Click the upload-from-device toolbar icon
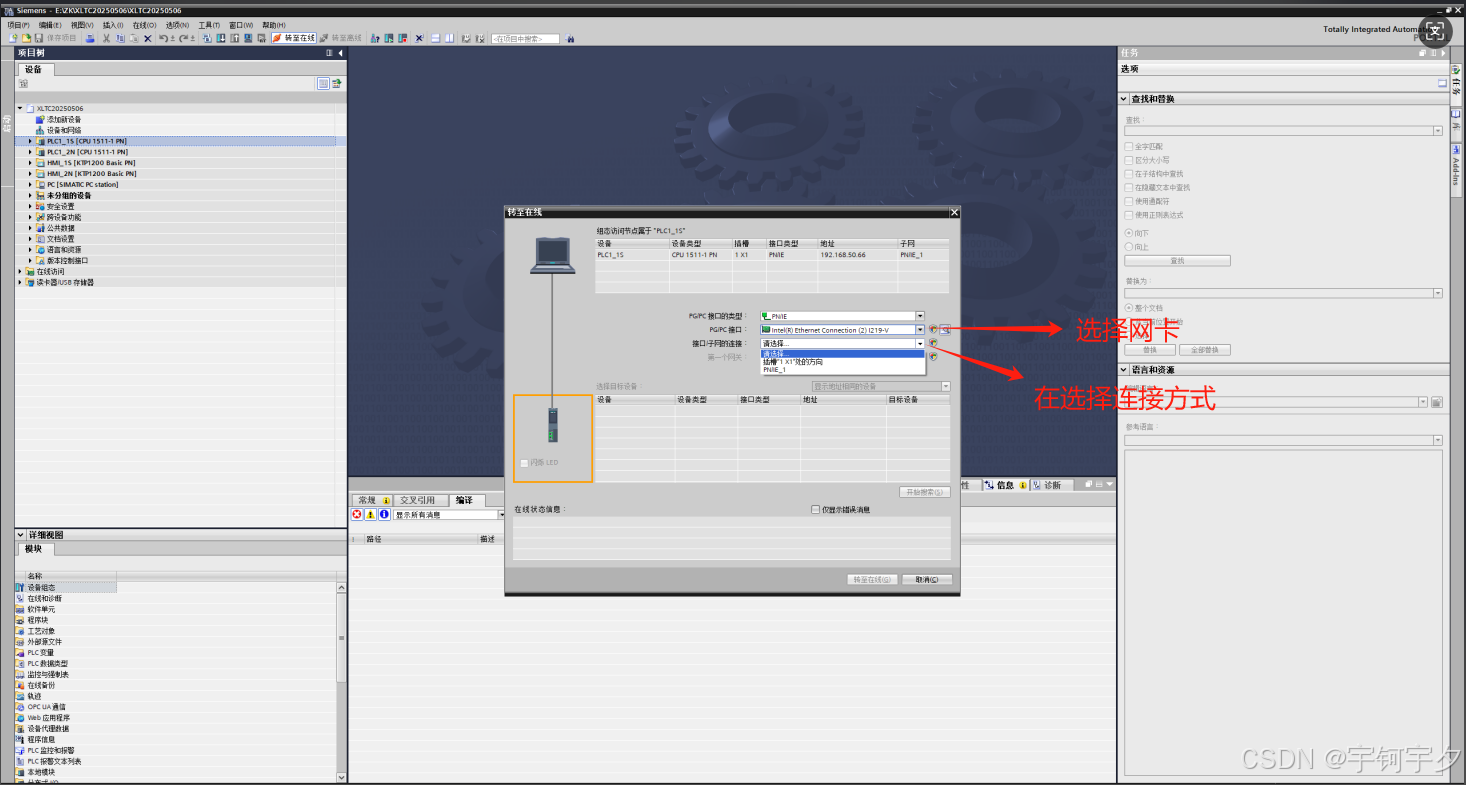1466x785 pixels. point(234,38)
